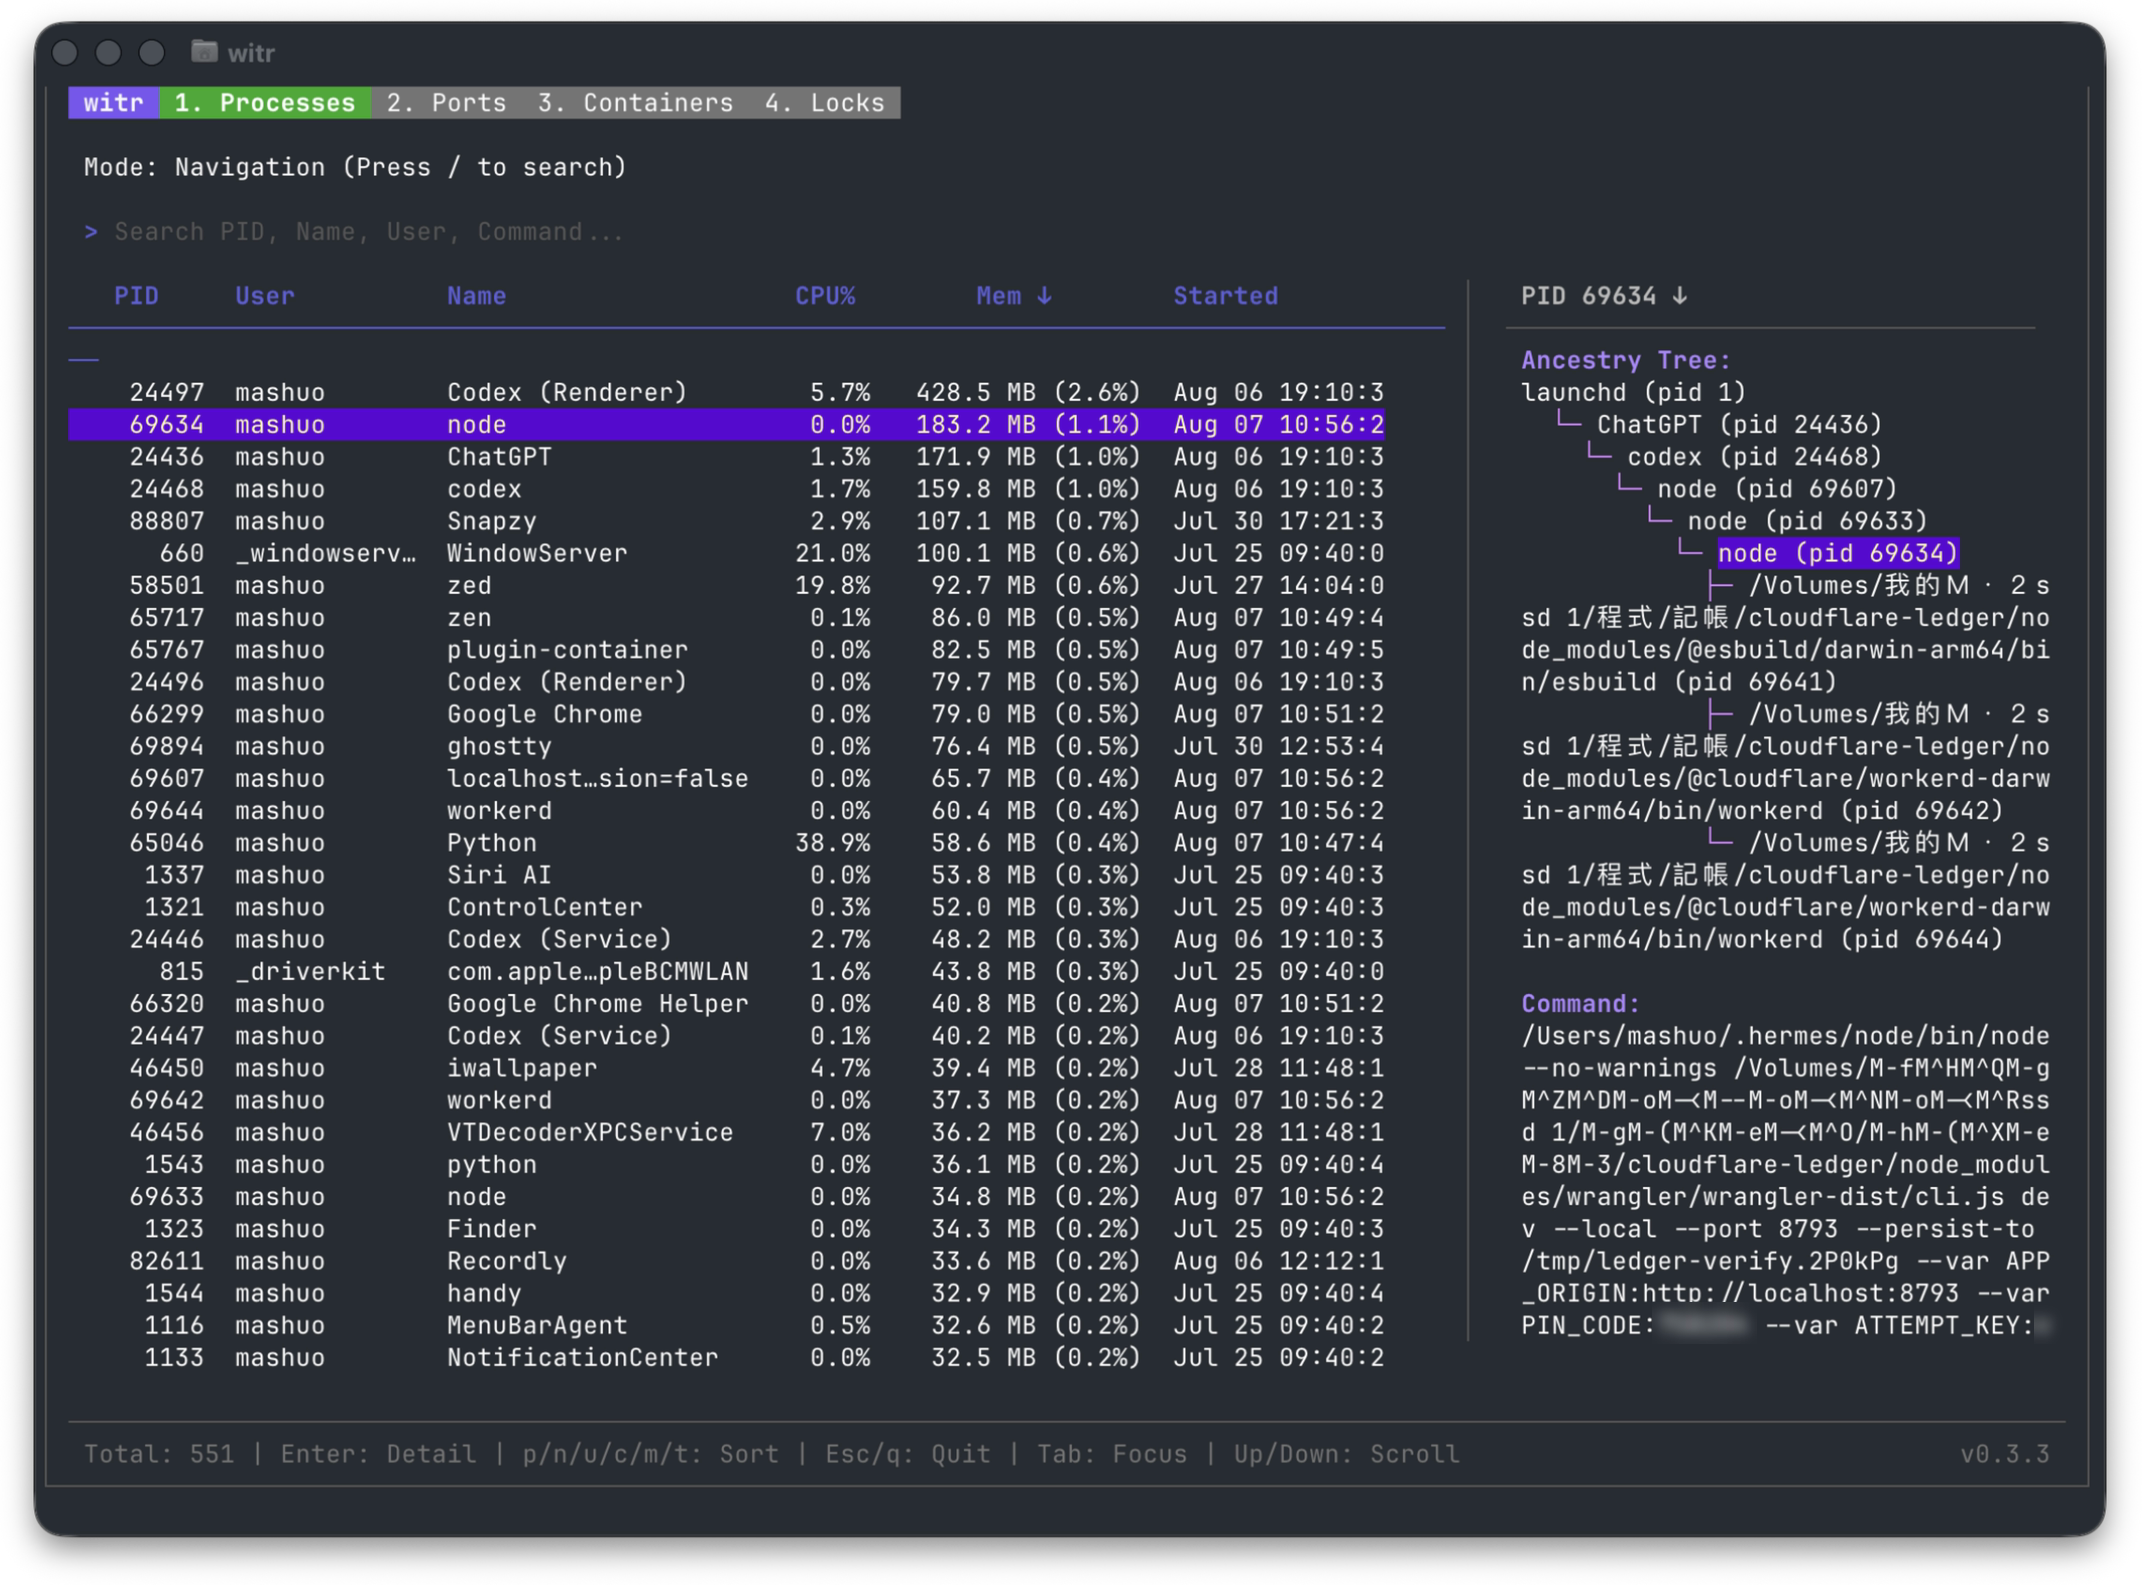
Task: Select the plugin-container process row
Action: pyautogui.click(x=726, y=650)
